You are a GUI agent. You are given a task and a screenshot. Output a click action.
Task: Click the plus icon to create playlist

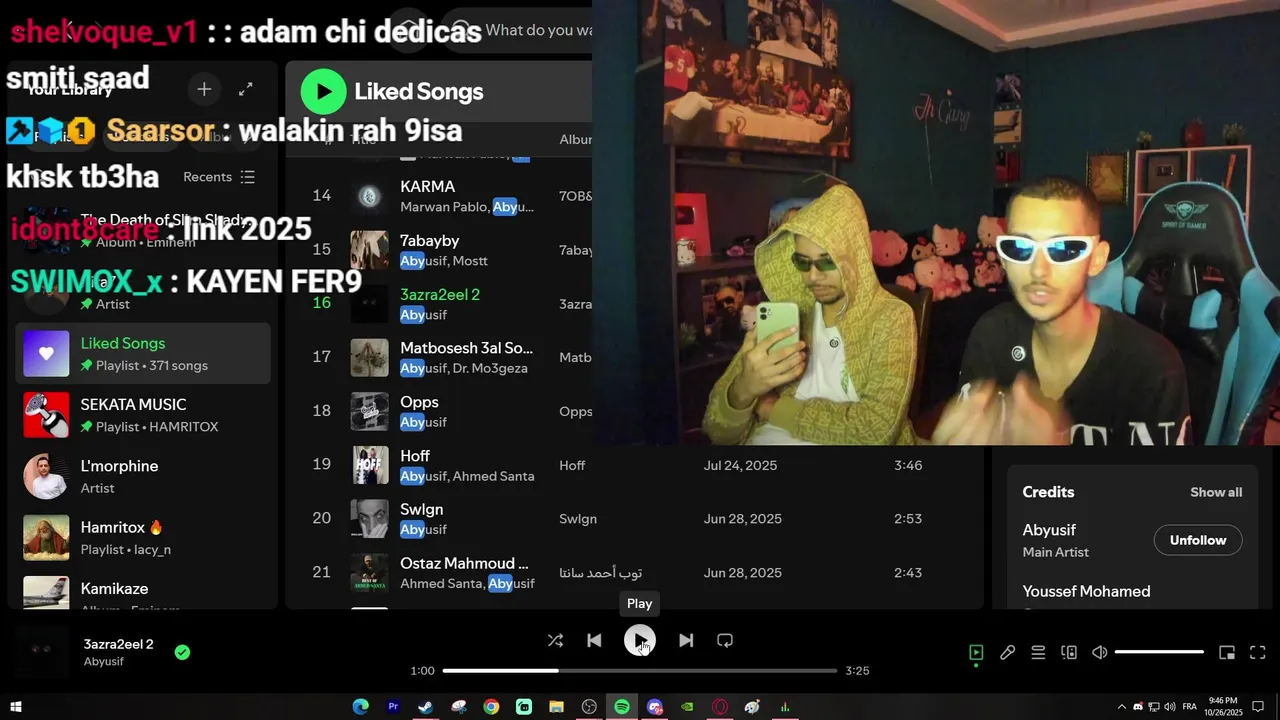tap(204, 89)
